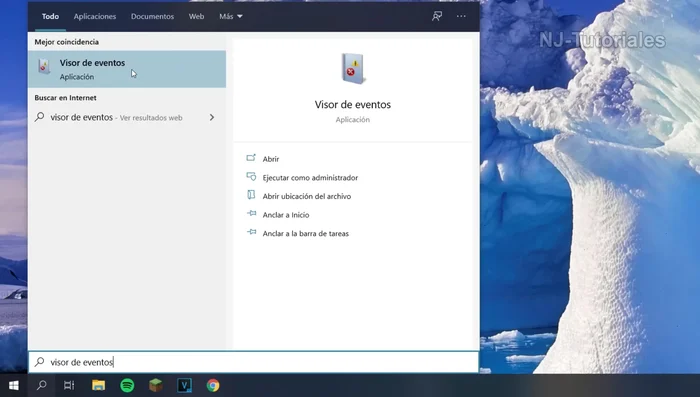This screenshot has height=397, width=700.
Task: Click the Buscar en Internet heading
Action: pos(65,98)
